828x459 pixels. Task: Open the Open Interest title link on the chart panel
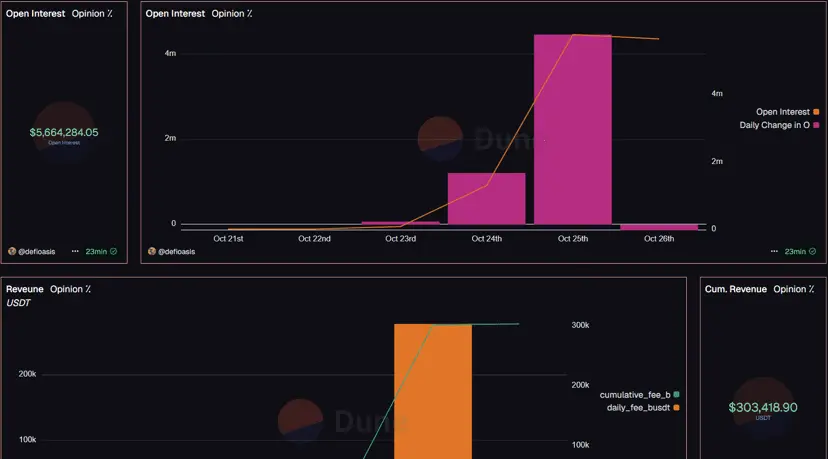tap(175, 14)
